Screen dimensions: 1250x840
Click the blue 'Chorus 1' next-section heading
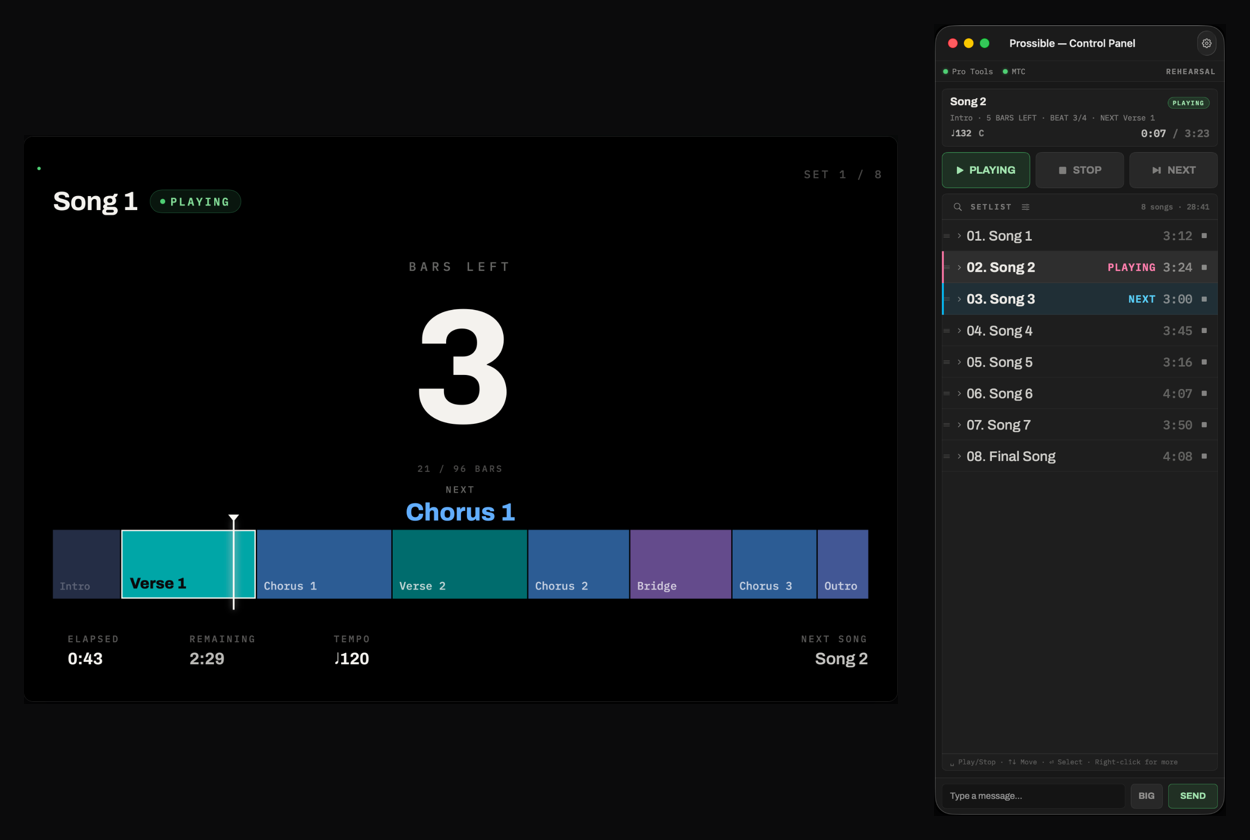point(460,512)
